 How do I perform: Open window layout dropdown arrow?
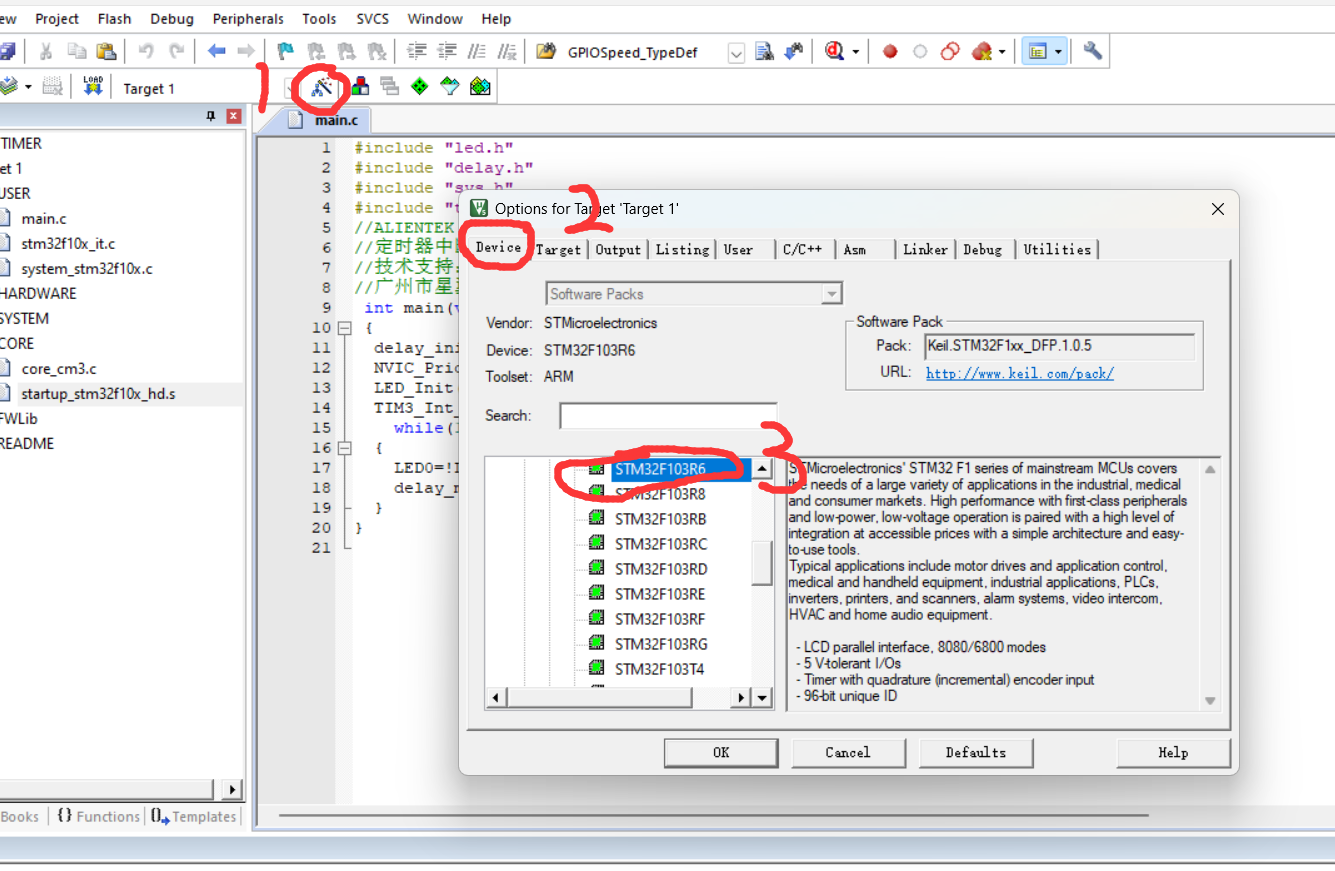(x=1058, y=52)
